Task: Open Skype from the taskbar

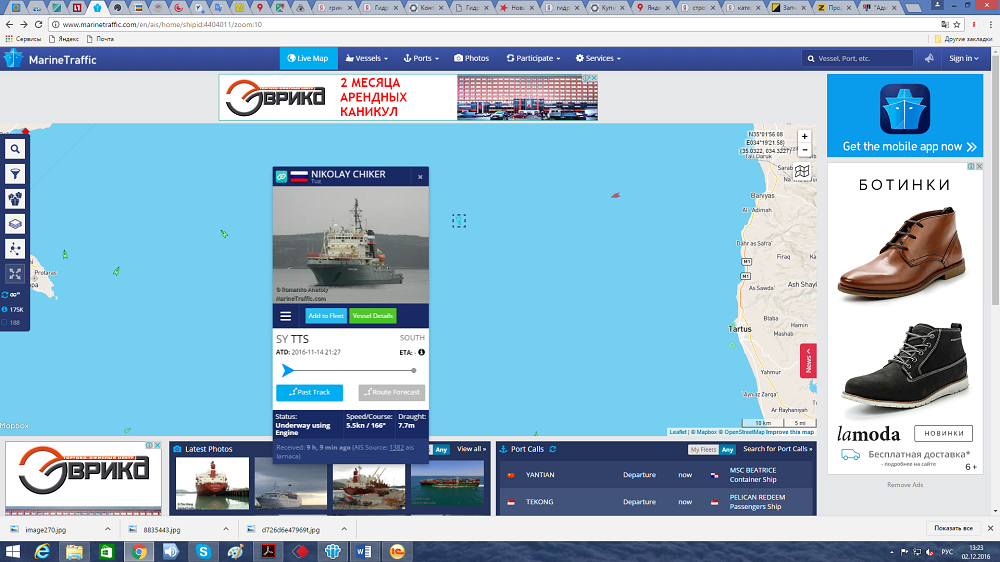Action: [203, 552]
